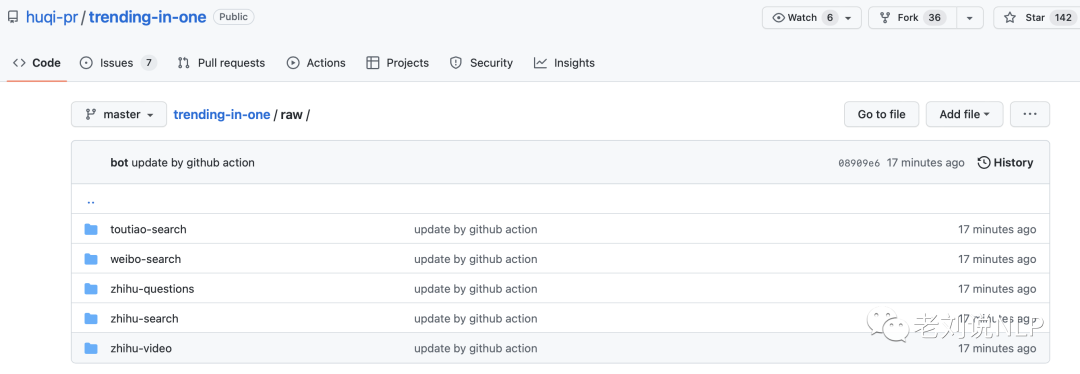The image size is (1080, 374).
Task: Open the trending-in-one repository title link
Action: coord(147,17)
